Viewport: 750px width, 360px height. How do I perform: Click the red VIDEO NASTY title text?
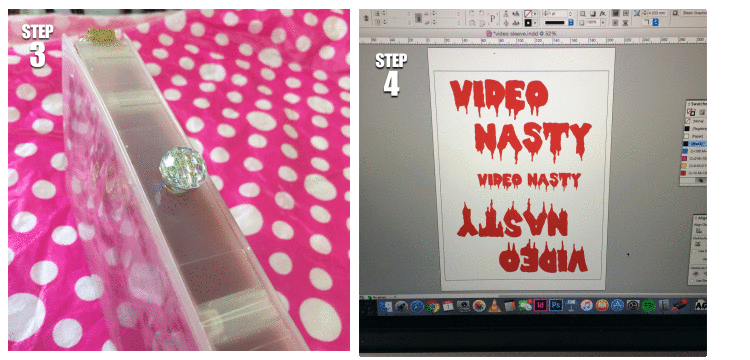[x=521, y=120]
